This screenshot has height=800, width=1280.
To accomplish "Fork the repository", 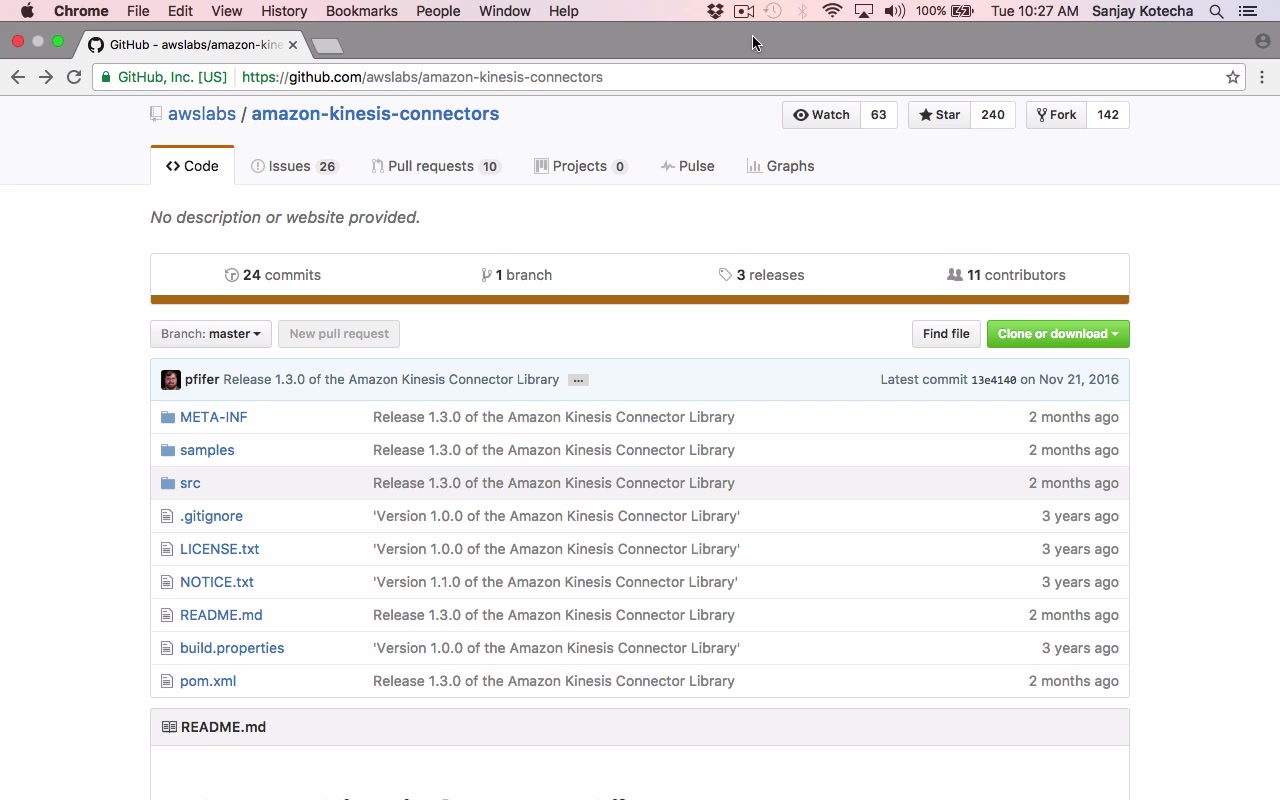I will (1056, 115).
